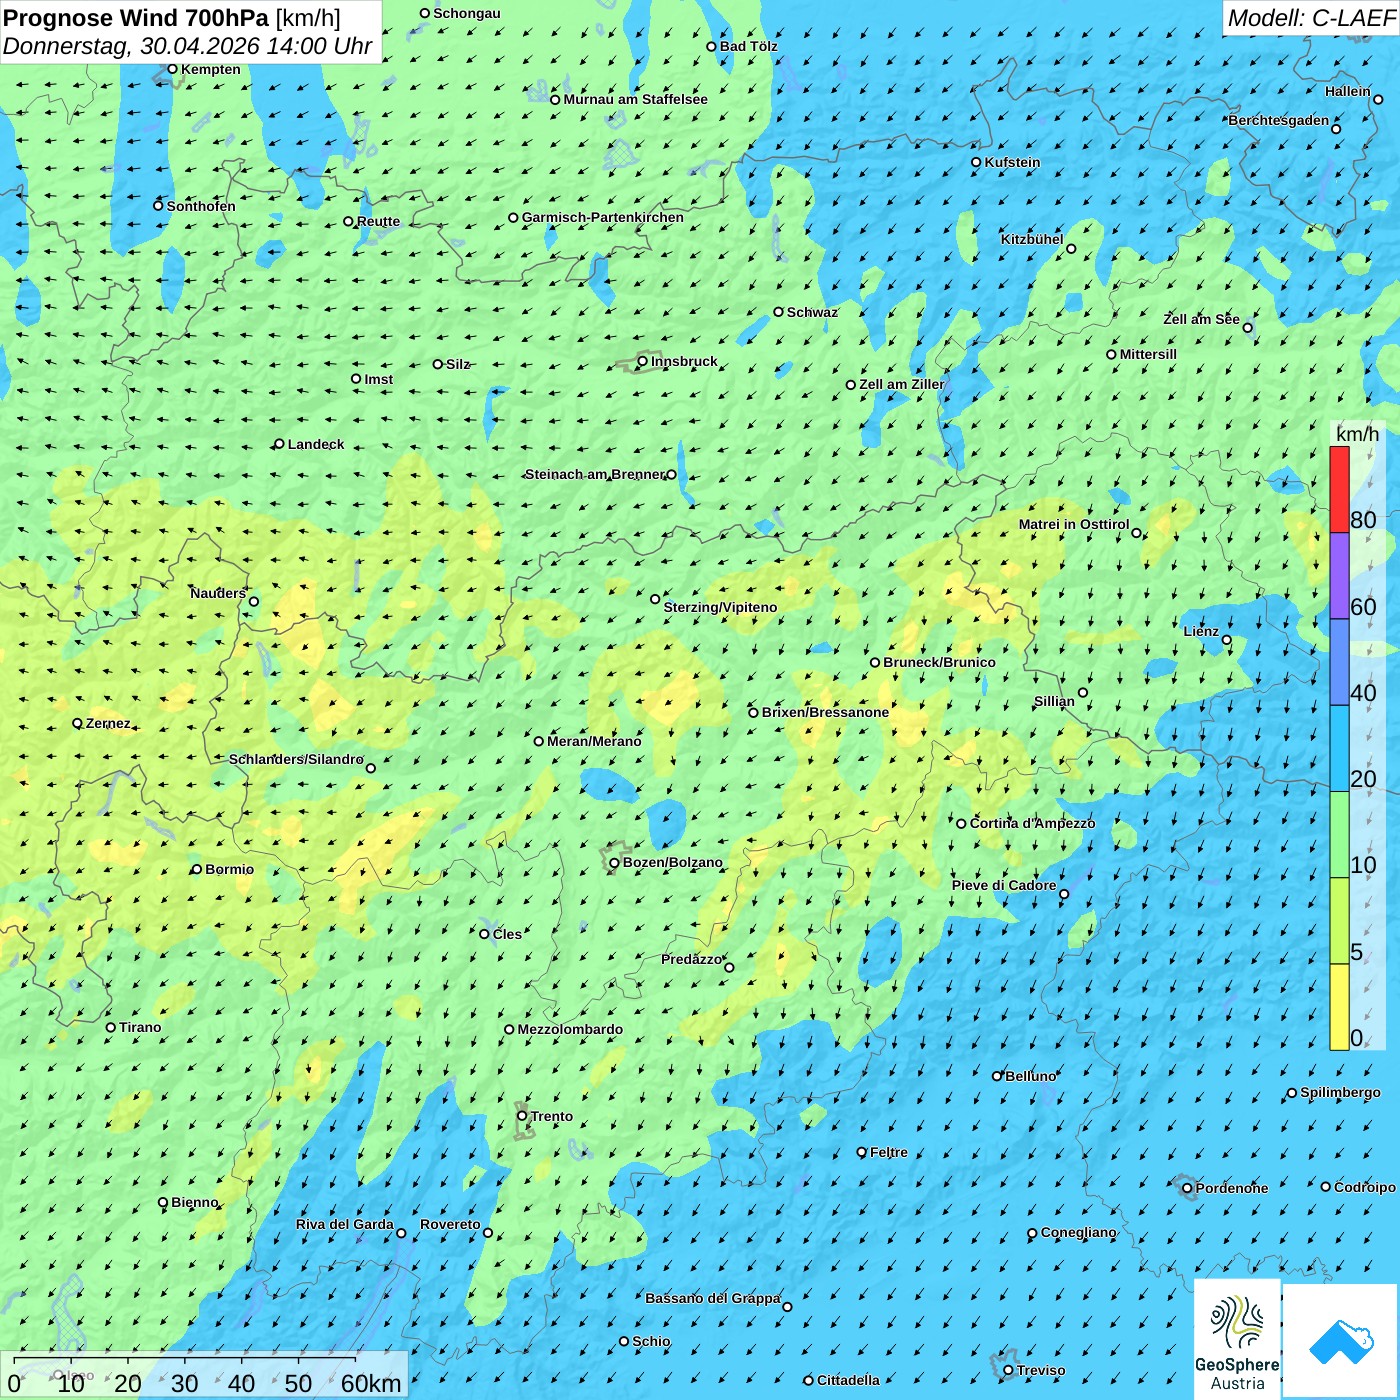Click the lime 5–10 legend segment
Viewport: 1400px width, 1400px height.
click(1339, 921)
